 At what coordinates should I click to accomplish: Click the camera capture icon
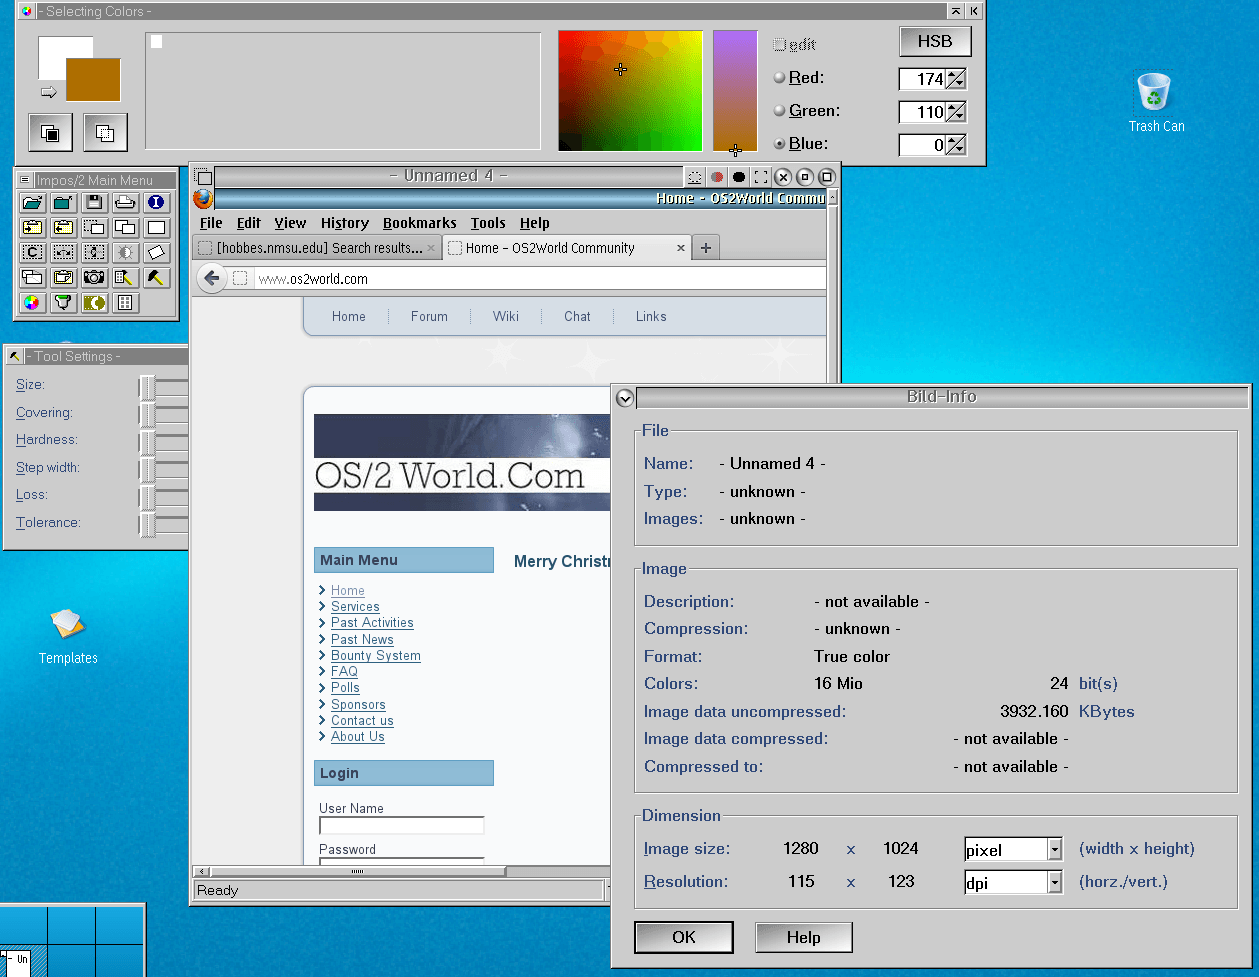(94, 277)
